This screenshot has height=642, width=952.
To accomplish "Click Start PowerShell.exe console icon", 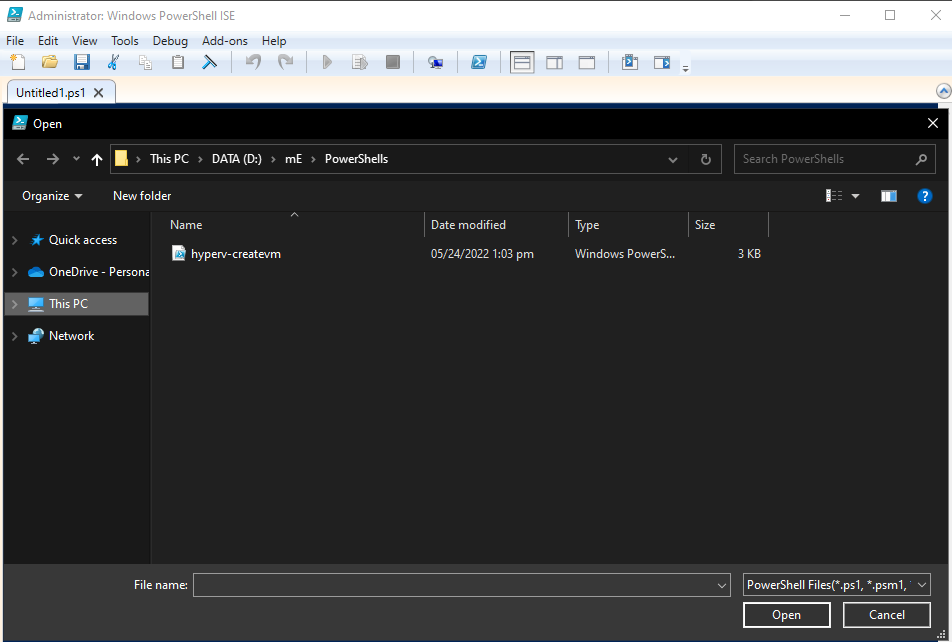I will click(x=479, y=62).
